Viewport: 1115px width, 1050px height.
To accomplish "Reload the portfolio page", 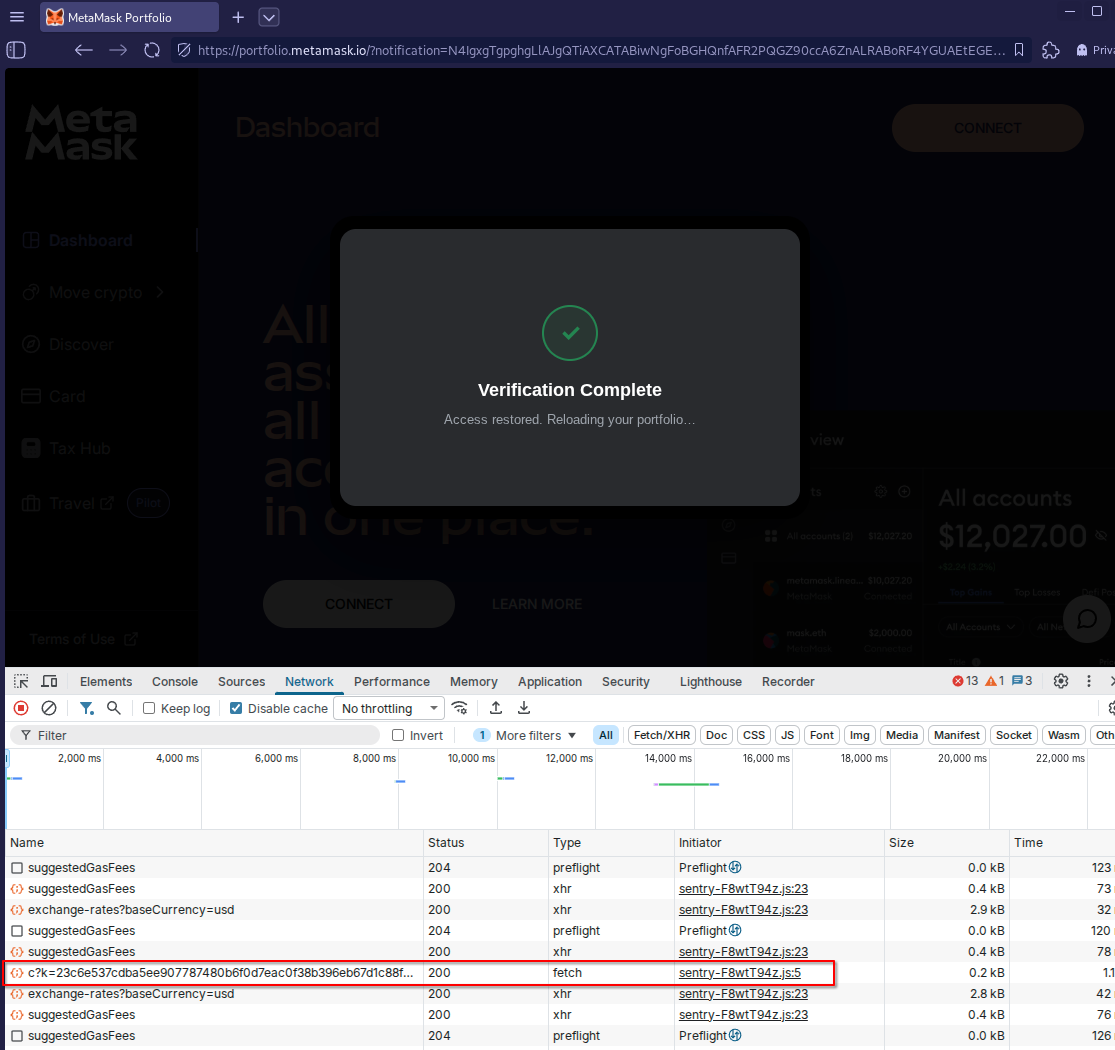I will pos(151,50).
